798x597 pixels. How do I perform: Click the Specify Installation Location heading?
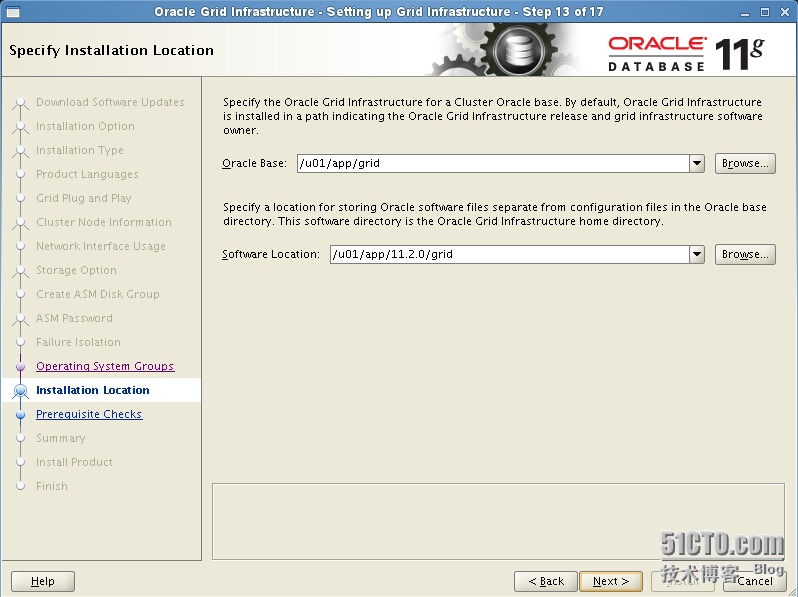tap(111, 50)
